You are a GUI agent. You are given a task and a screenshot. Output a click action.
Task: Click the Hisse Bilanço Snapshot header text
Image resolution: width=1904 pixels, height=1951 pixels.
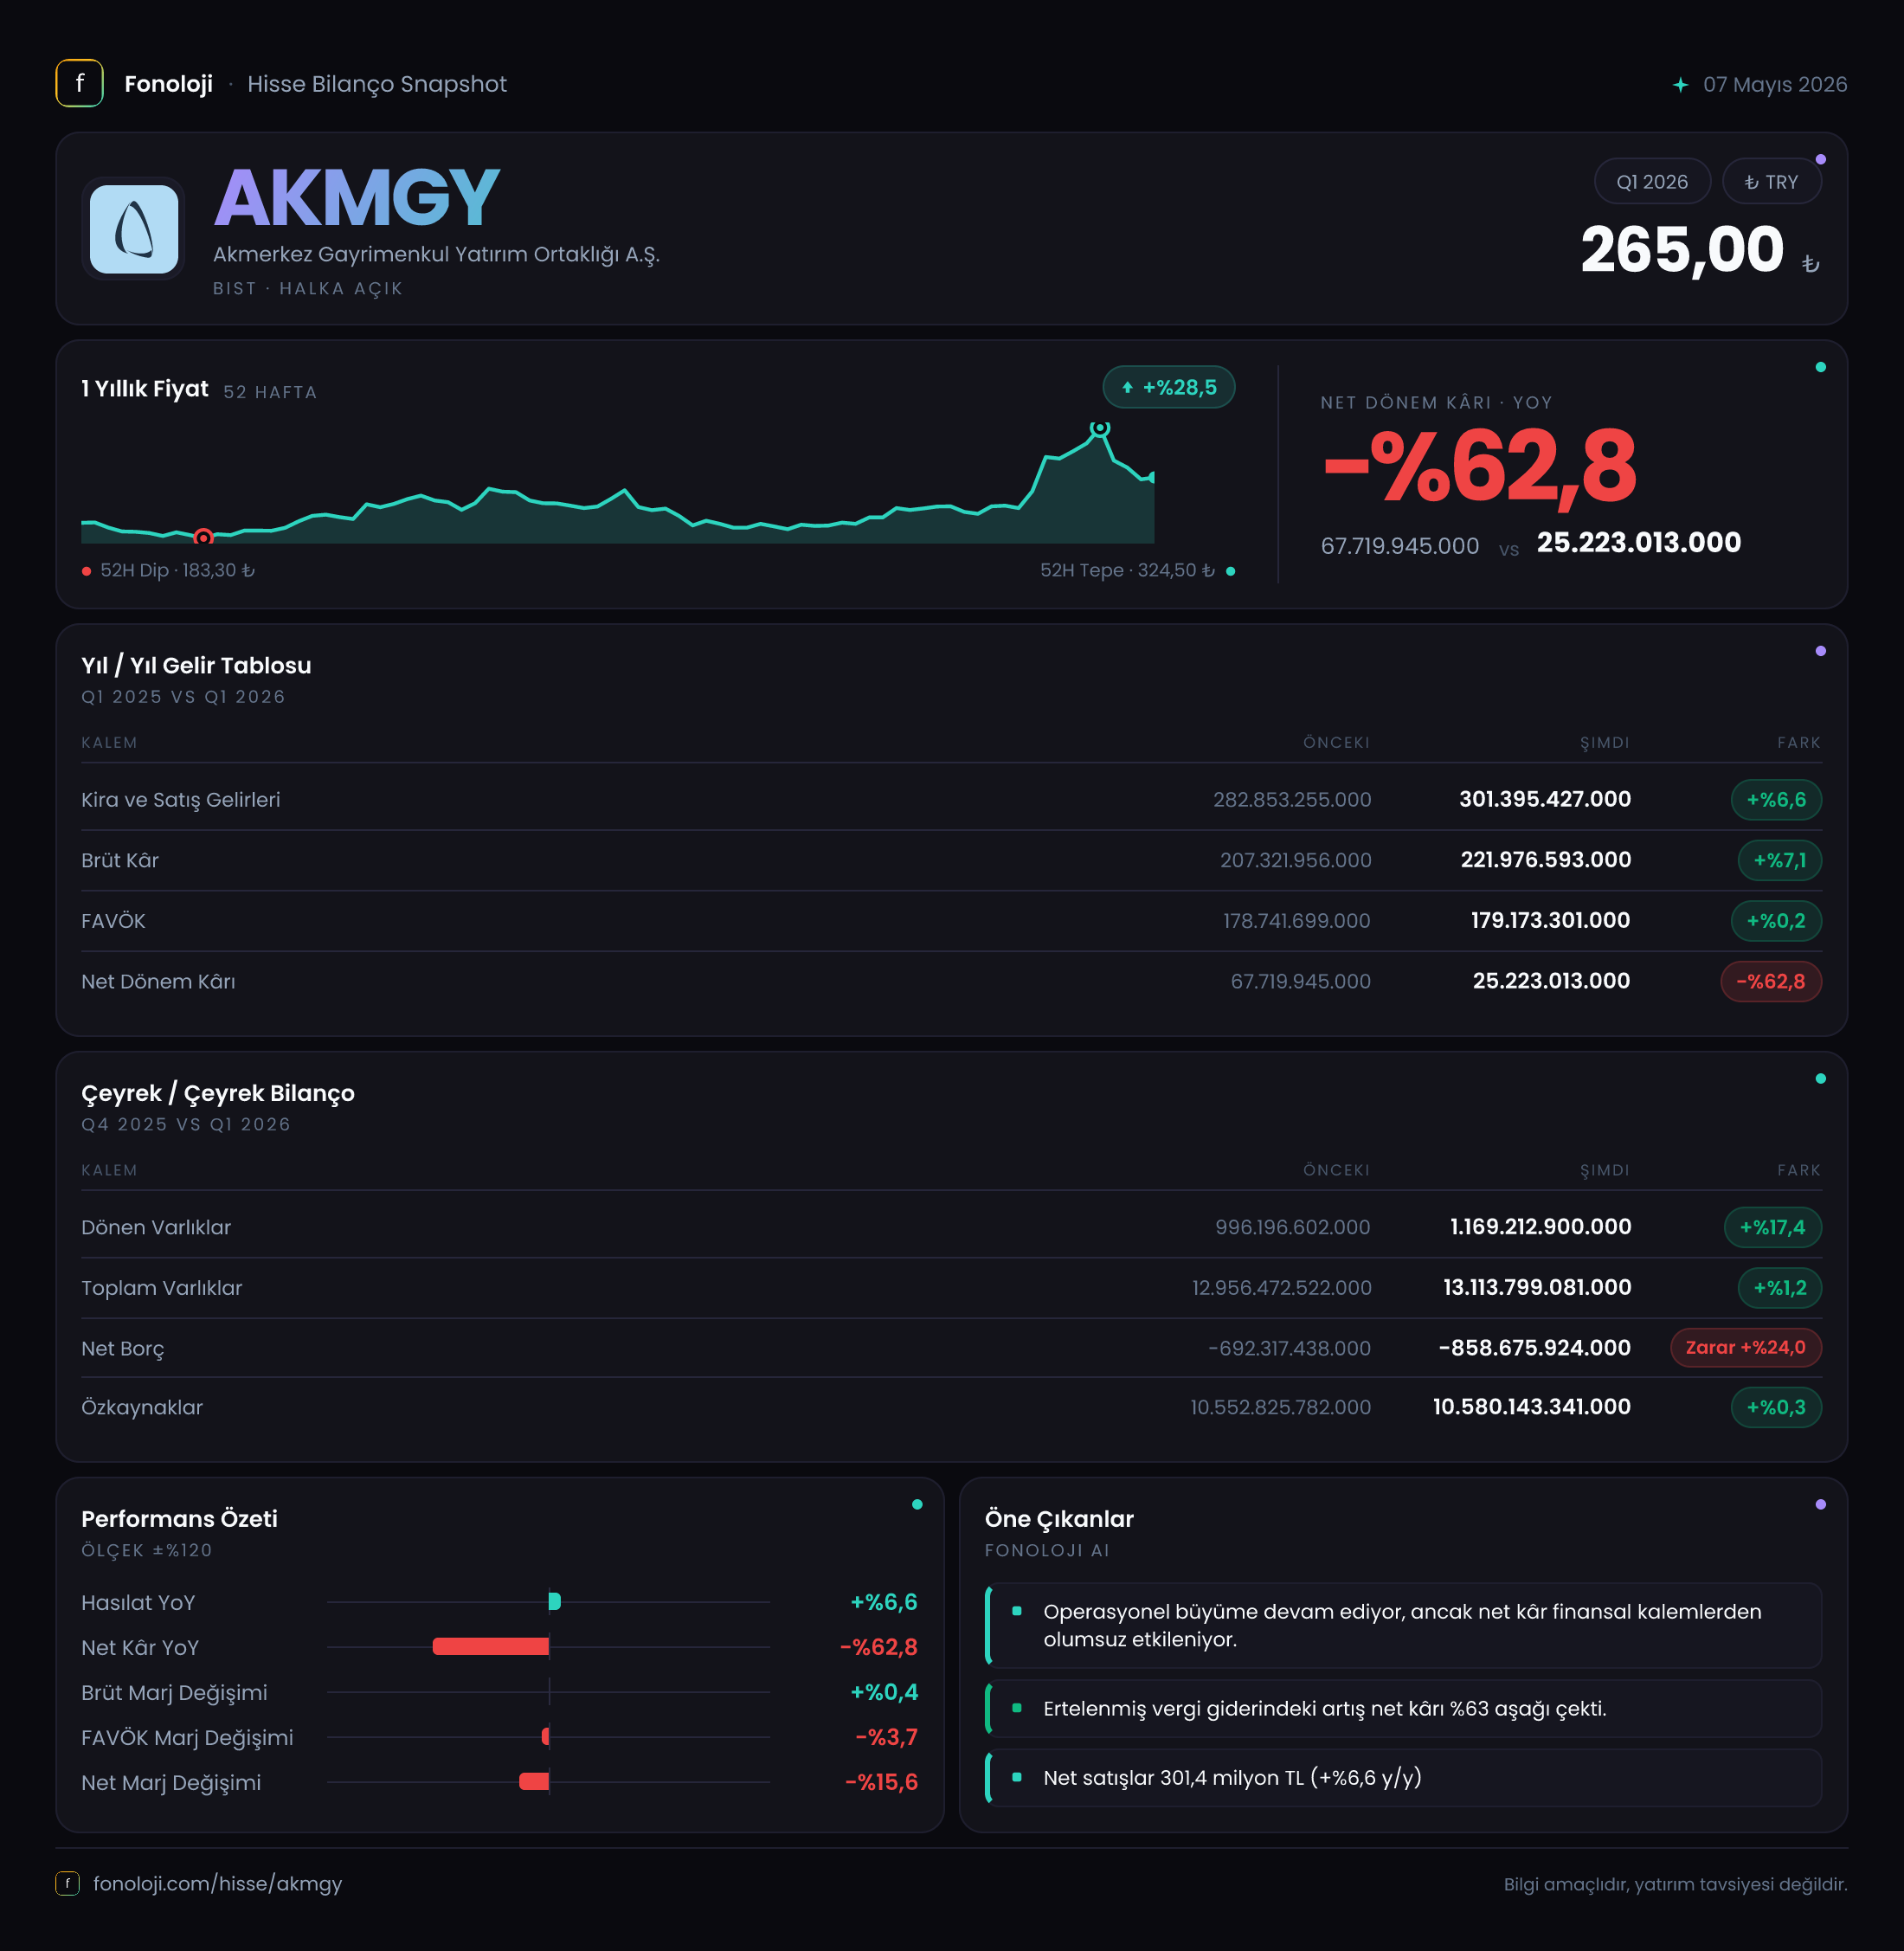pyautogui.click(x=377, y=84)
